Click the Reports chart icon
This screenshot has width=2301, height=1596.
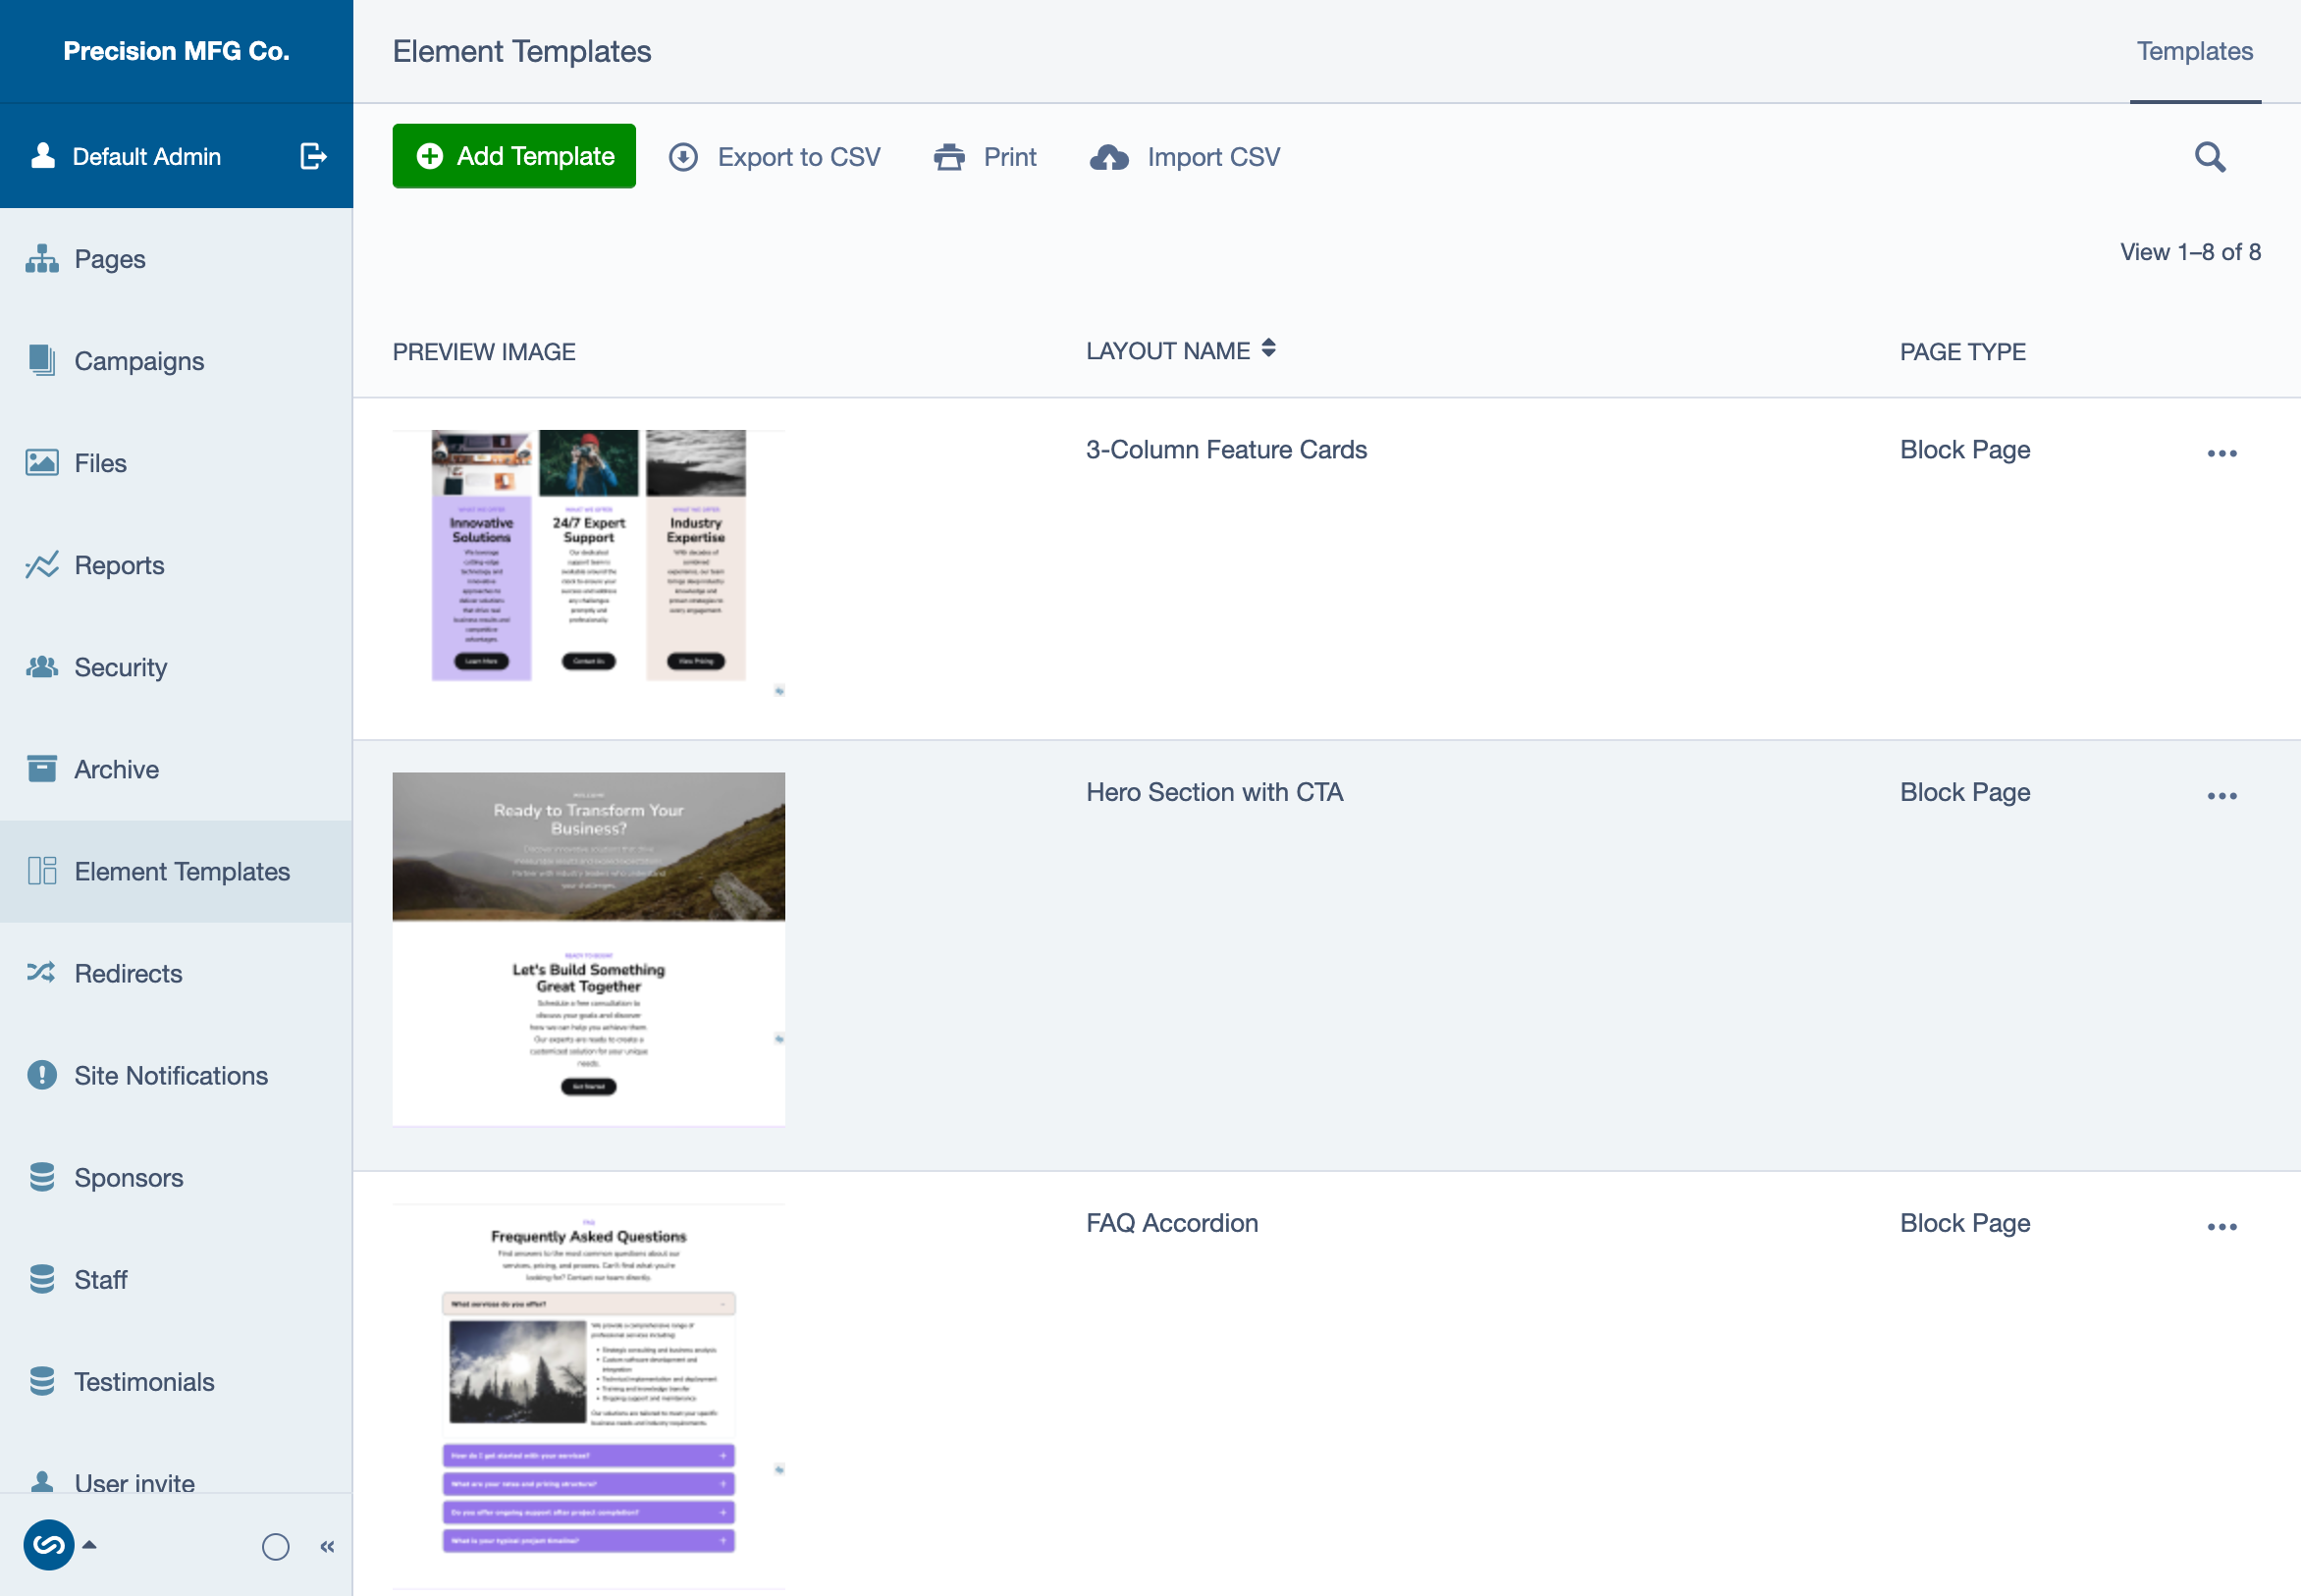pos(42,565)
